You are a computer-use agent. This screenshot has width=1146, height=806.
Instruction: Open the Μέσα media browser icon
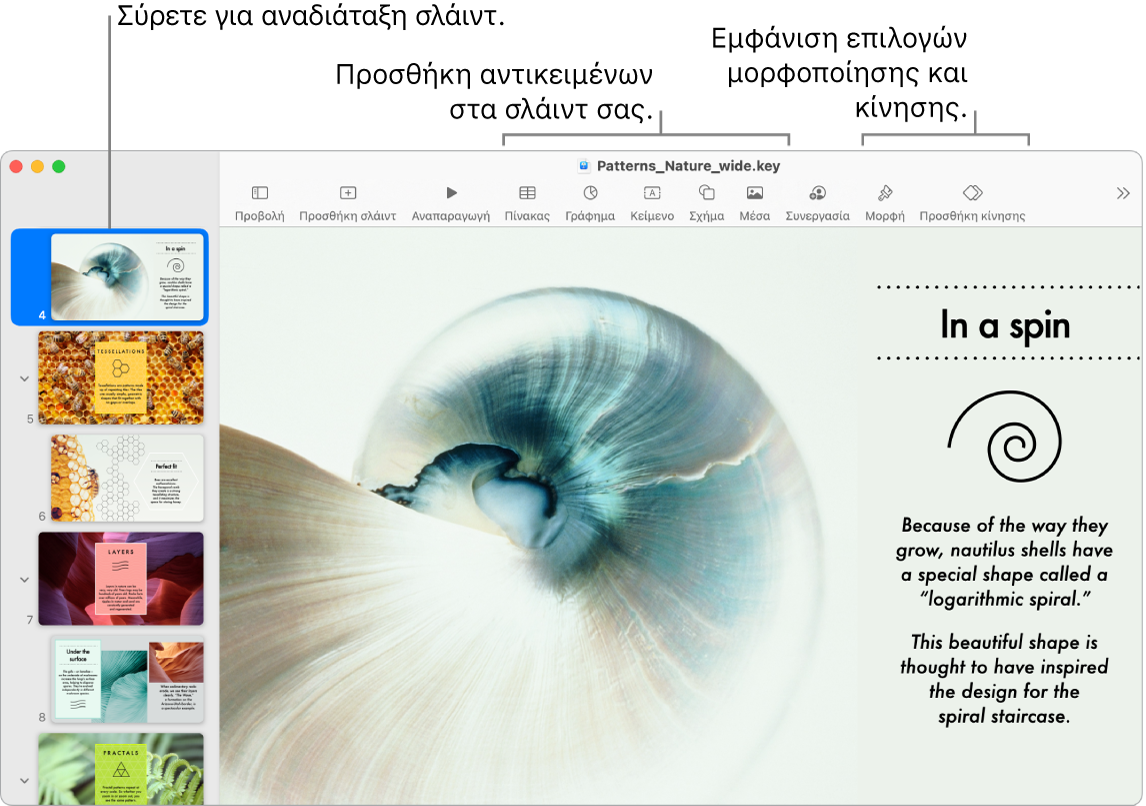pos(756,192)
